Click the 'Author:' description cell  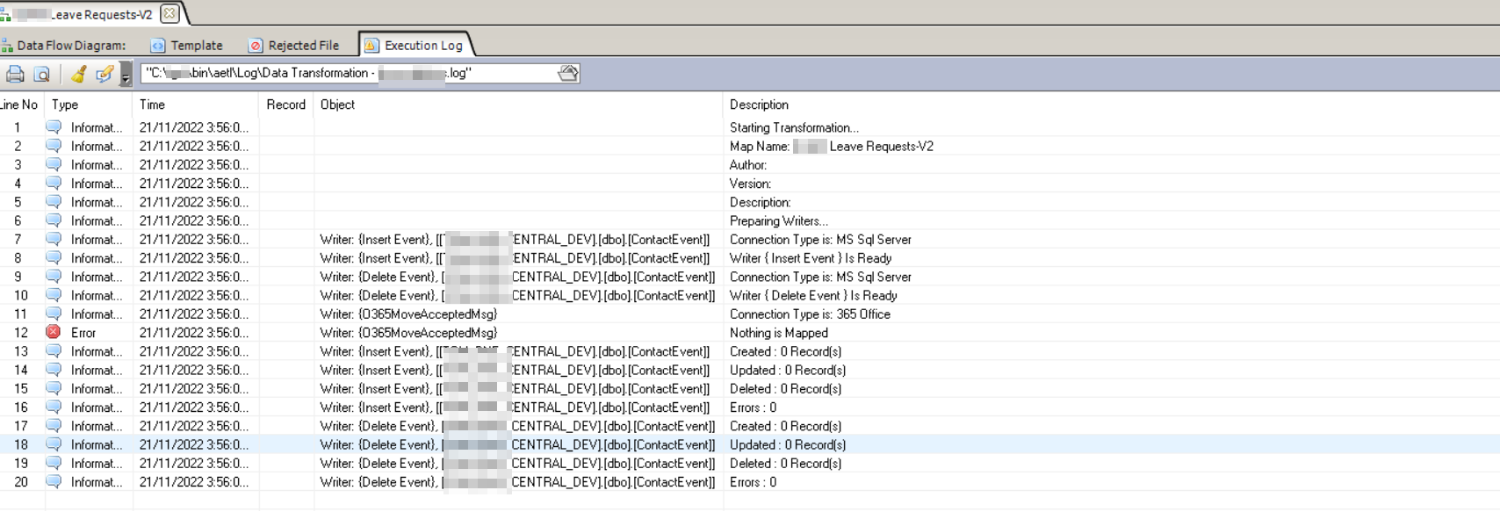point(749,165)
